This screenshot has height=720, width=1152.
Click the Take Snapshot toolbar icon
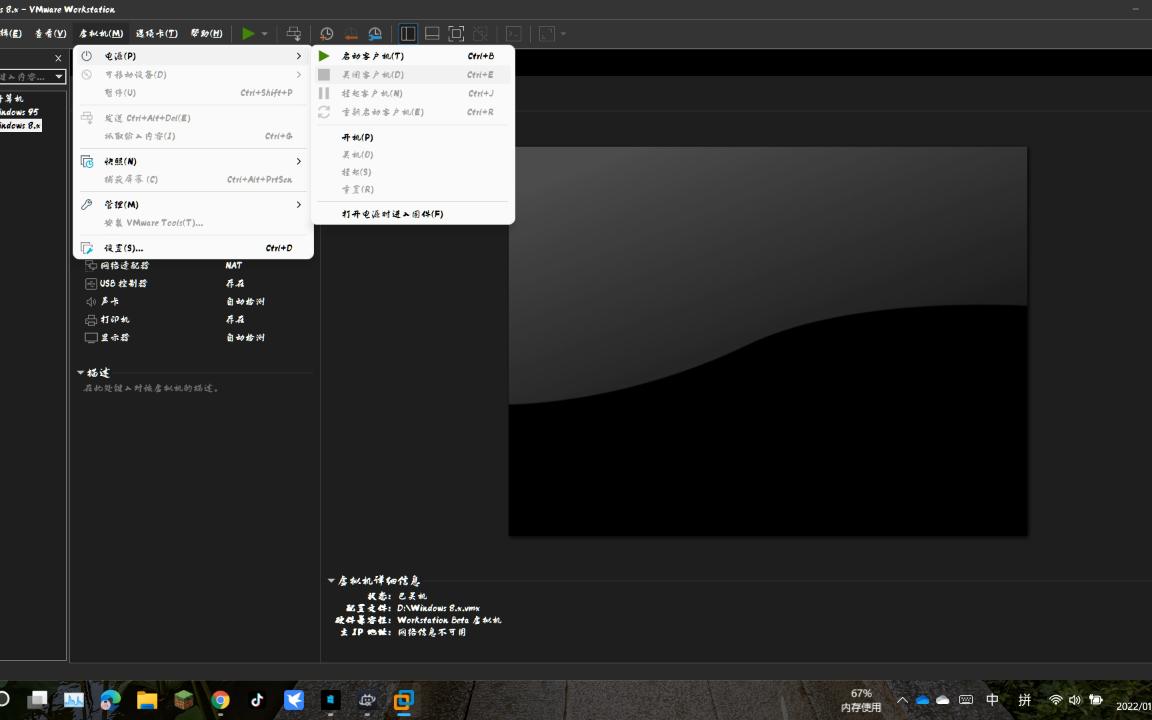pyautogui.click(x=327, y=33)
